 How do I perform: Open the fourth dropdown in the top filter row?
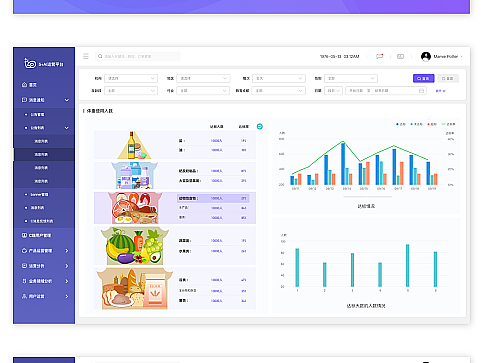click(x=351, y=78)
